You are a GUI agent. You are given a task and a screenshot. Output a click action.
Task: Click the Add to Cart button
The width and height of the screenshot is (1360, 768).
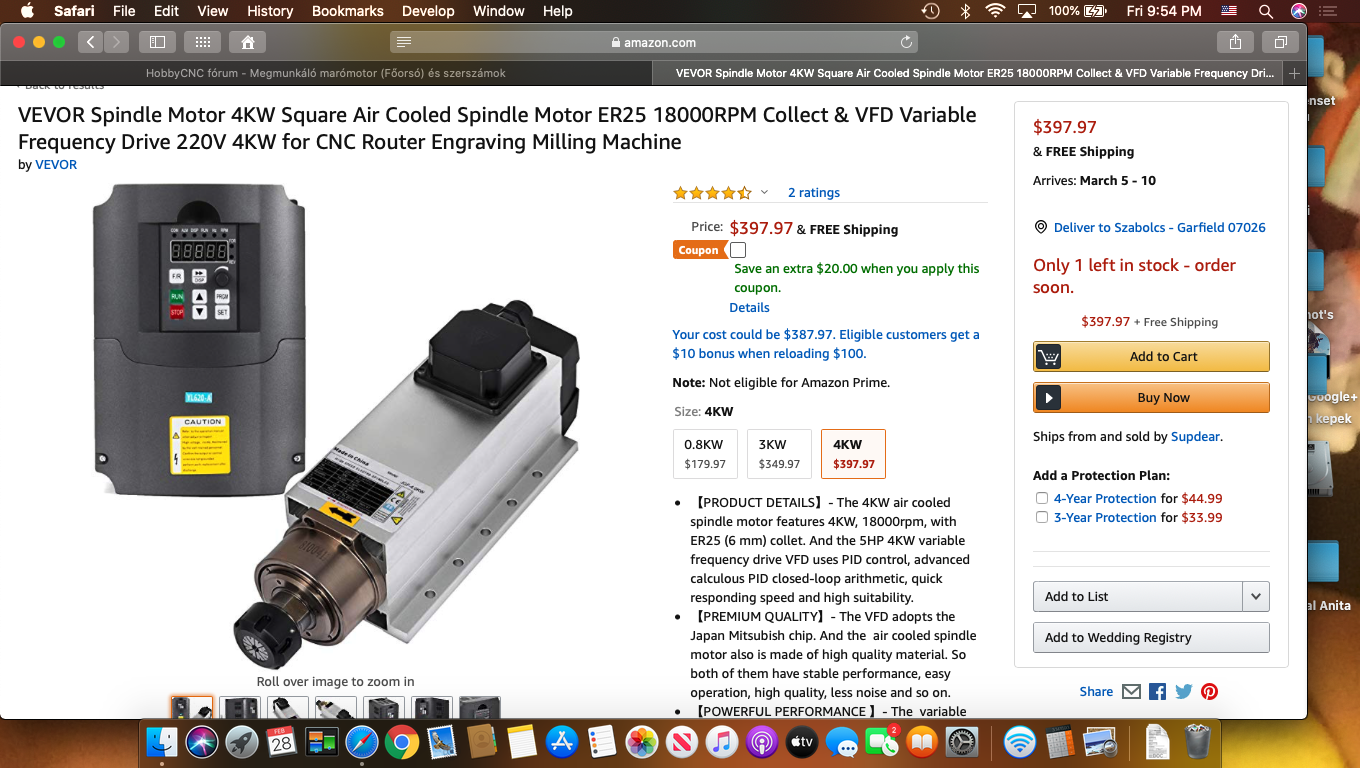point(1151,356)
